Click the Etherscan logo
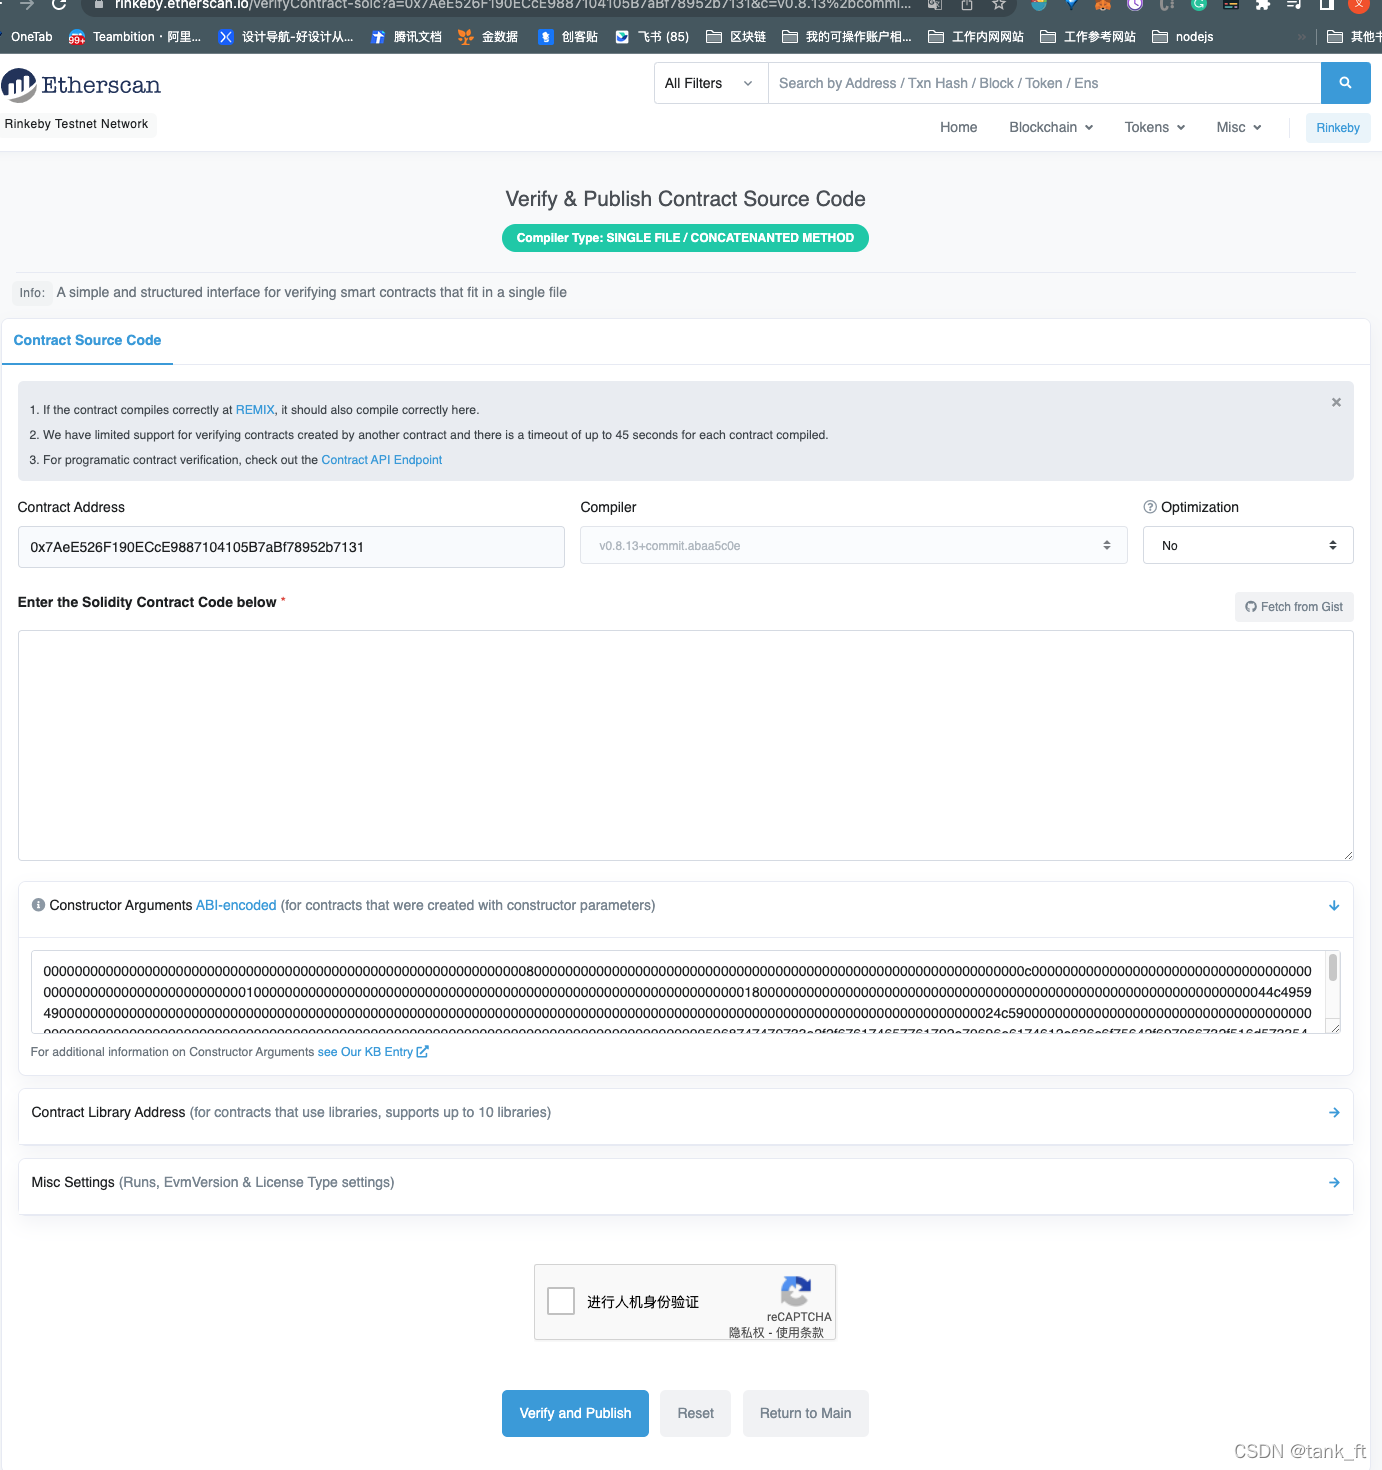 (x=82, y=86)
